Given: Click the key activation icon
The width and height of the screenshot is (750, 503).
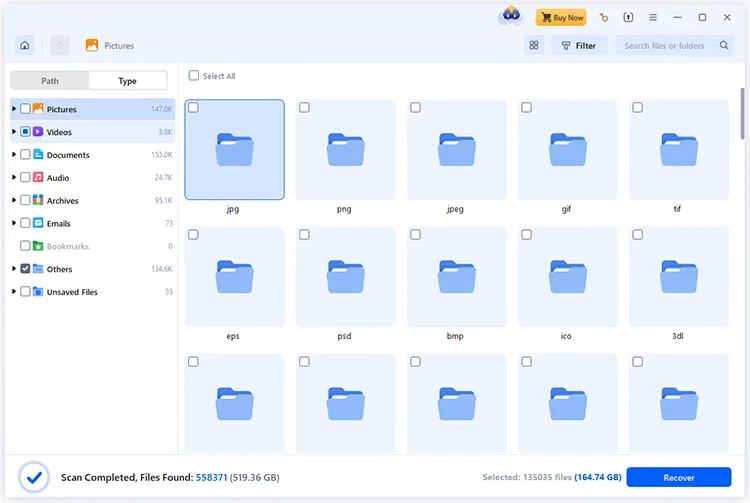Looking at the screenshot, I should tap(604, 18).
